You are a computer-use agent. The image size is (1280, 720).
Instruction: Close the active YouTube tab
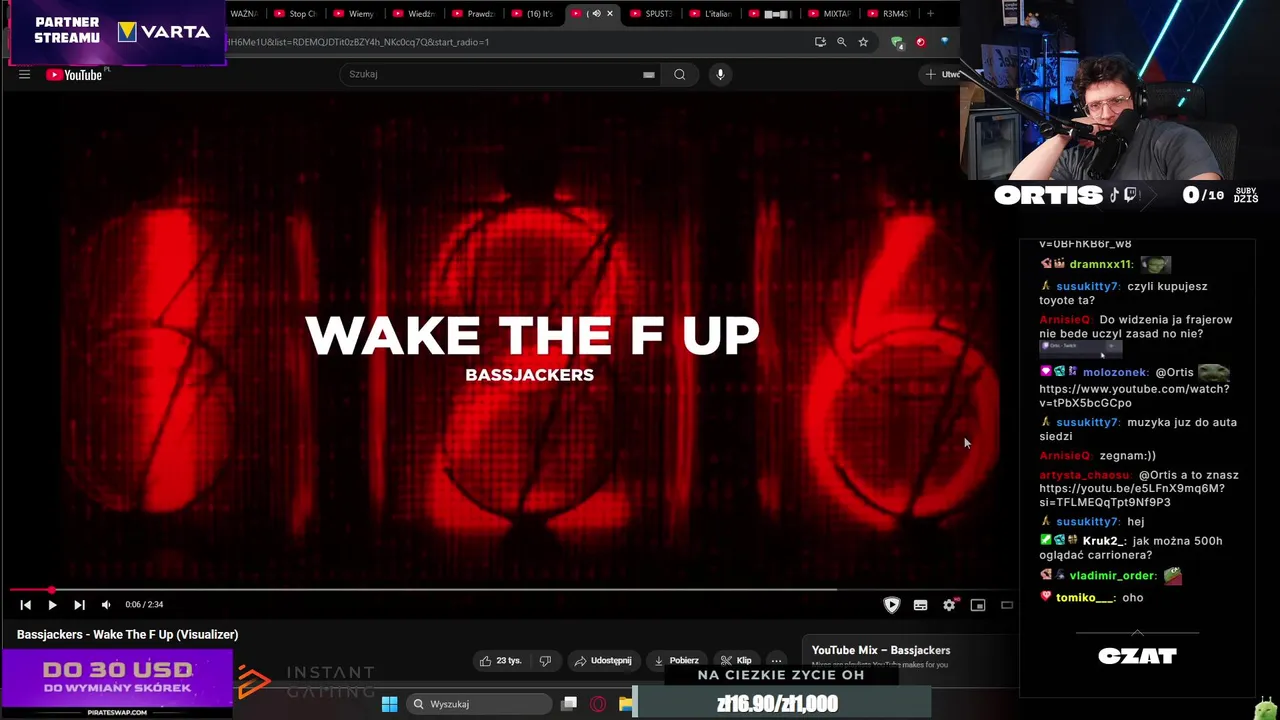tap(610, 14)
